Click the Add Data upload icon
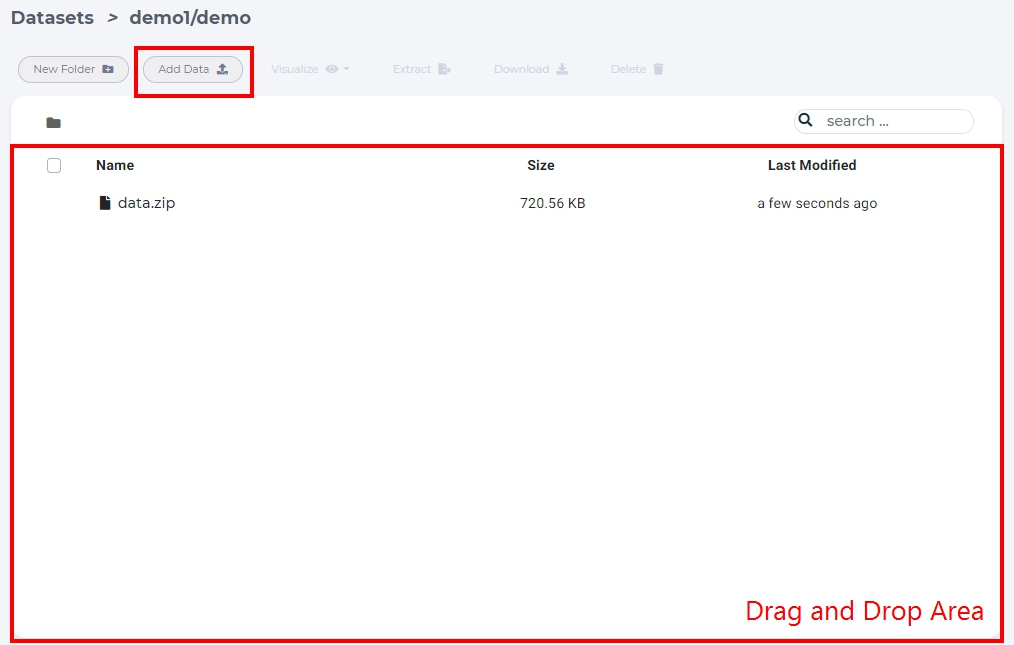 click(x=222, y=69)
